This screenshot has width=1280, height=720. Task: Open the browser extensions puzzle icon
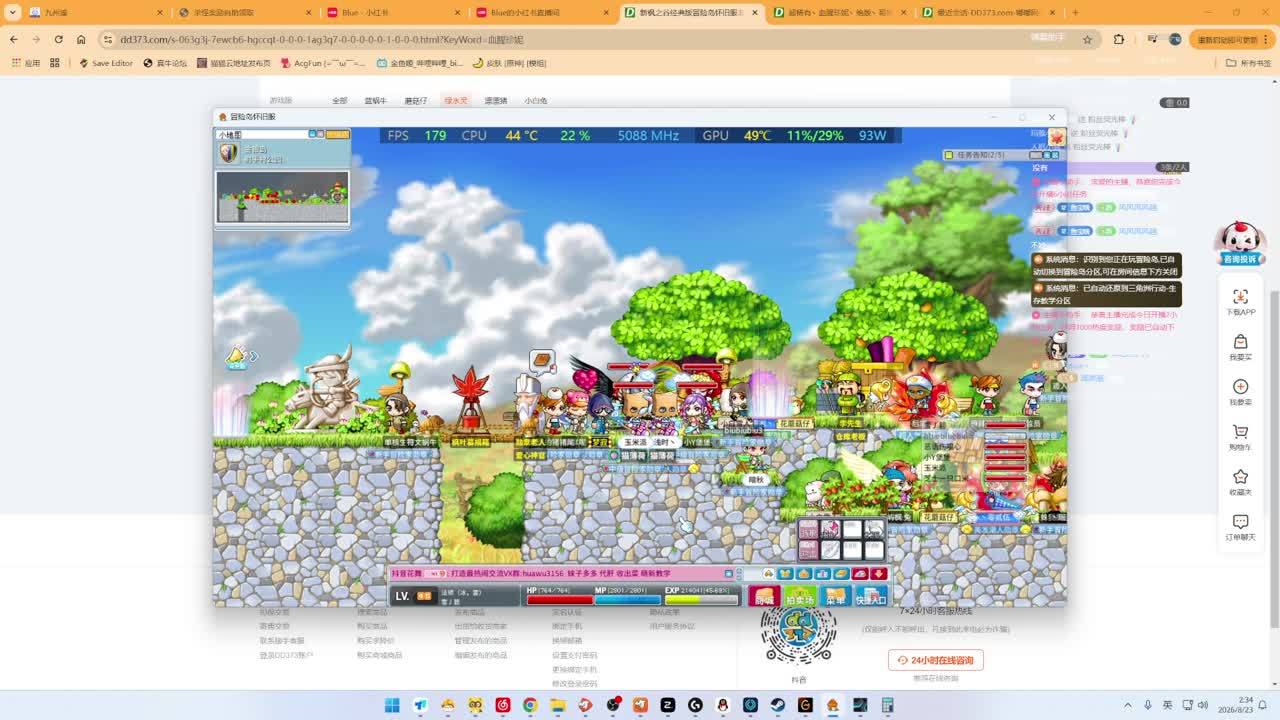point(1119,39)
